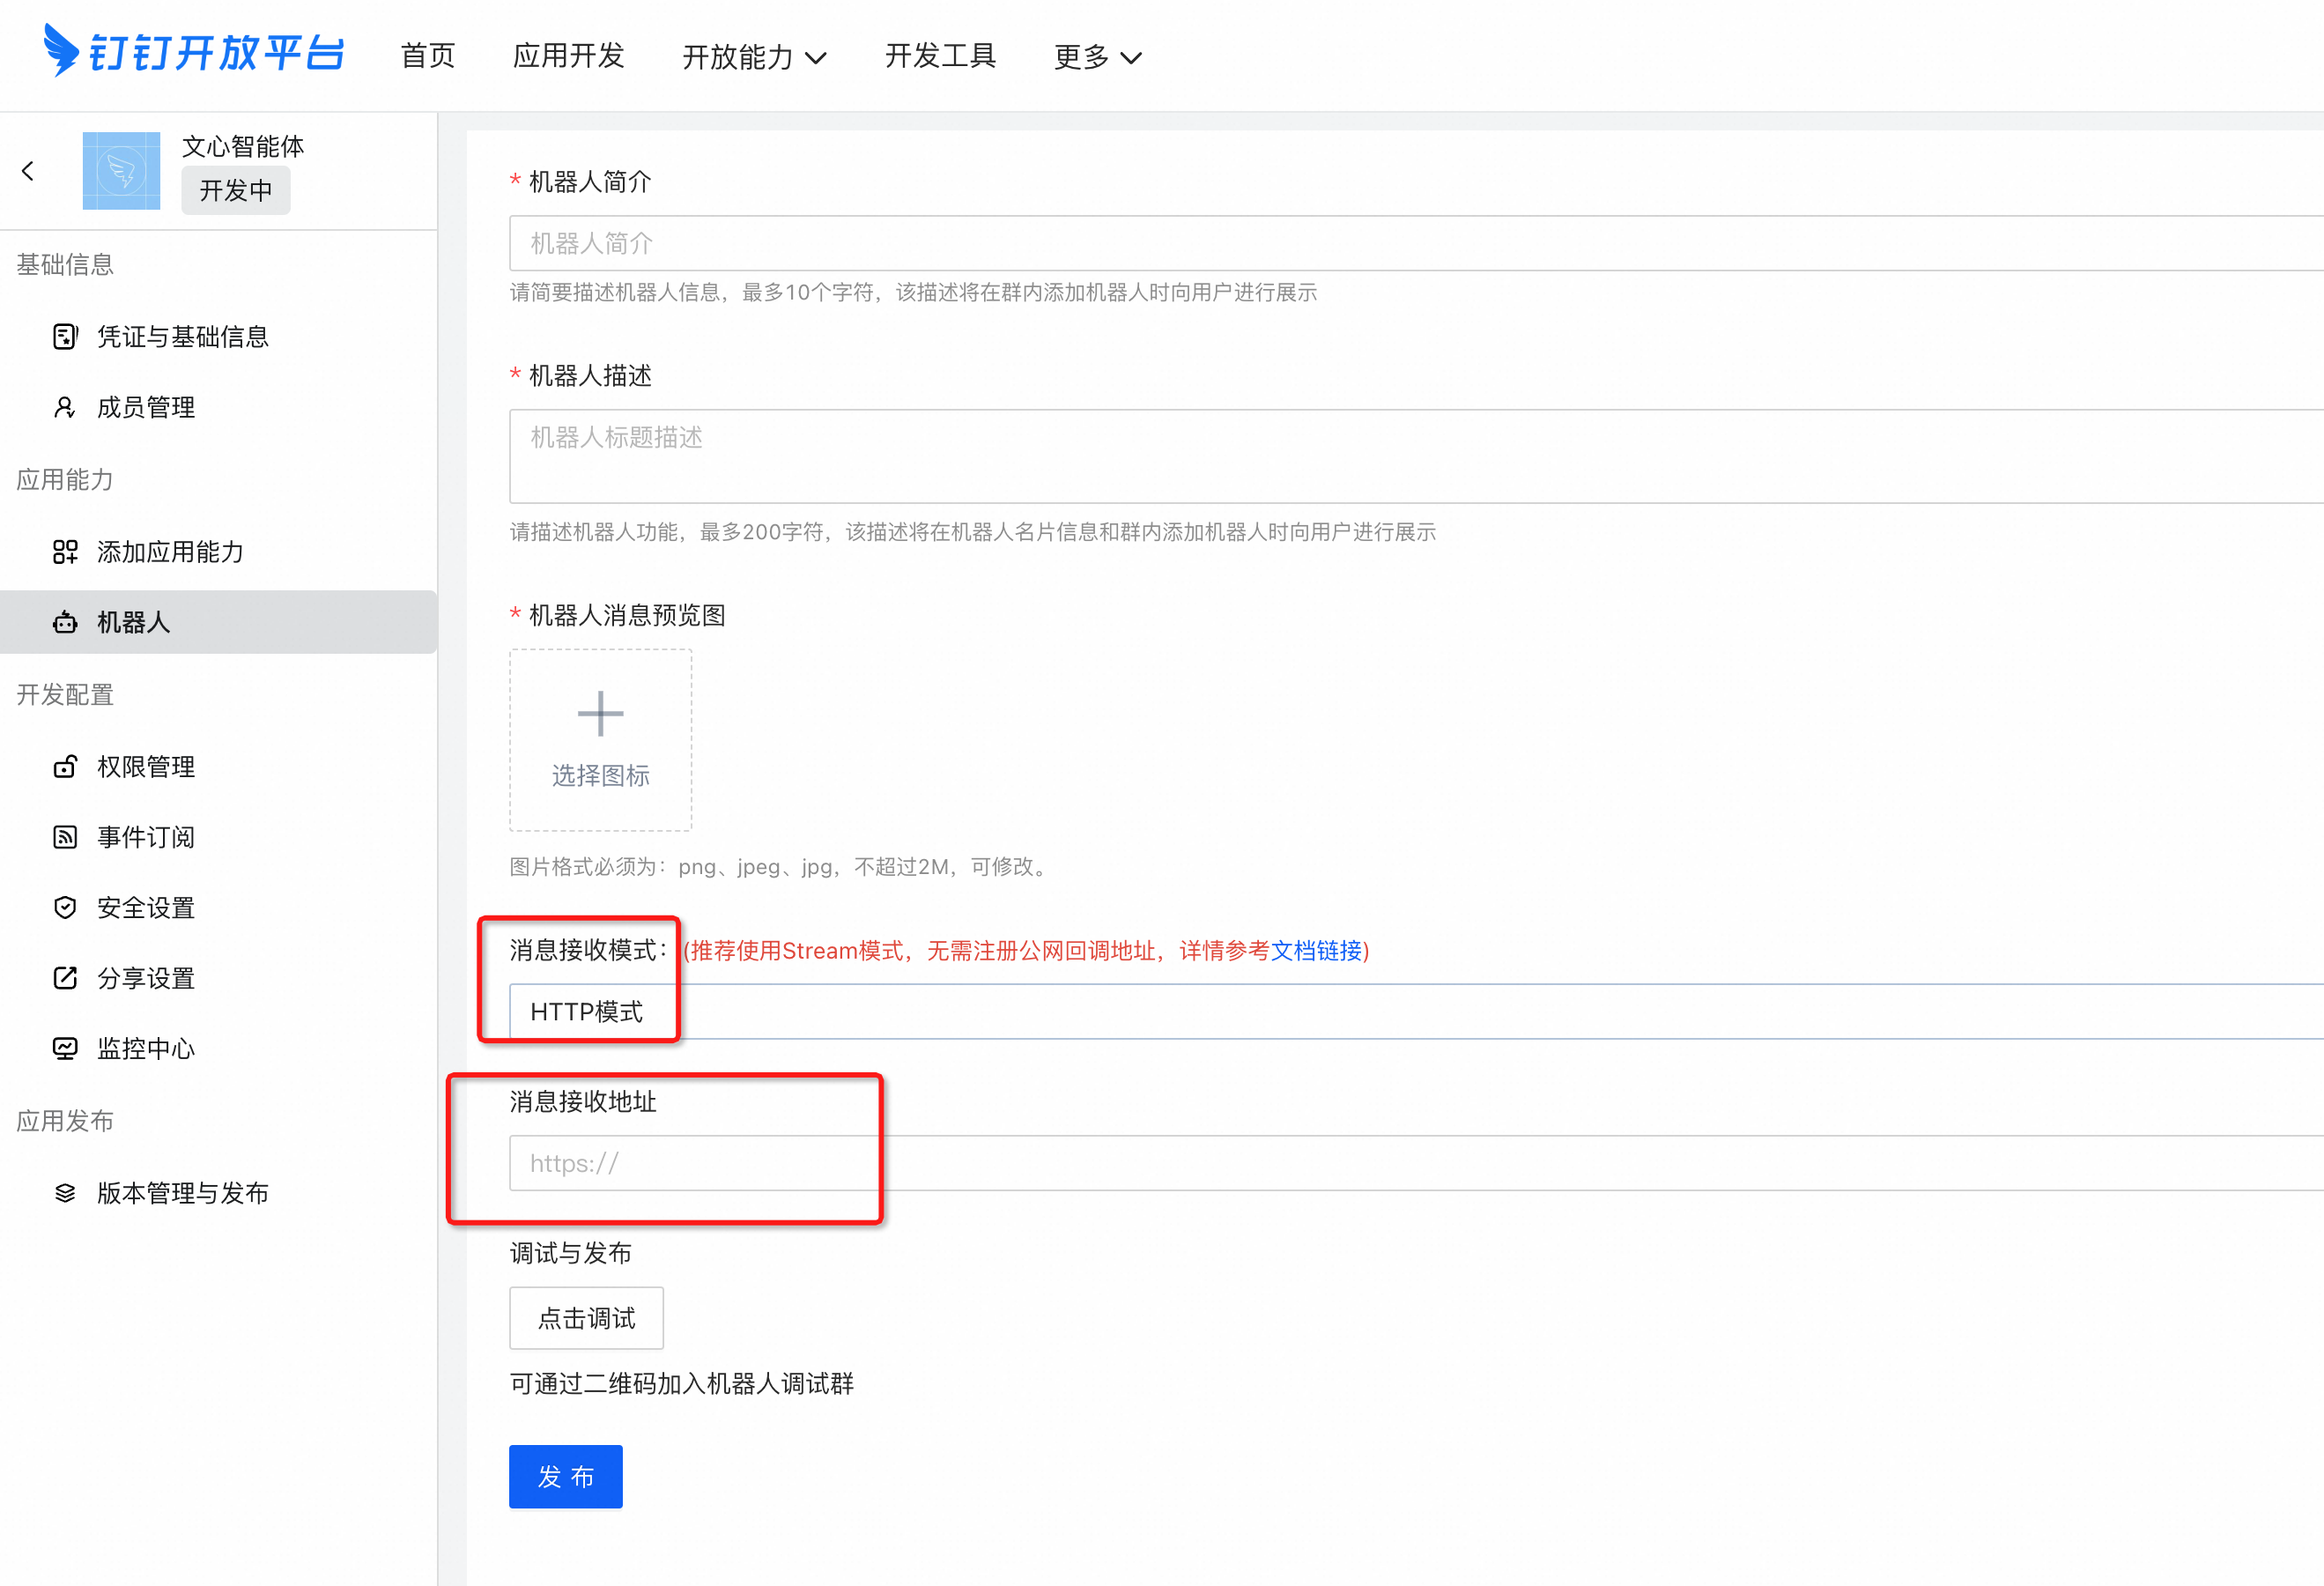Open 凭证与基础信息 via its icon

65,337
